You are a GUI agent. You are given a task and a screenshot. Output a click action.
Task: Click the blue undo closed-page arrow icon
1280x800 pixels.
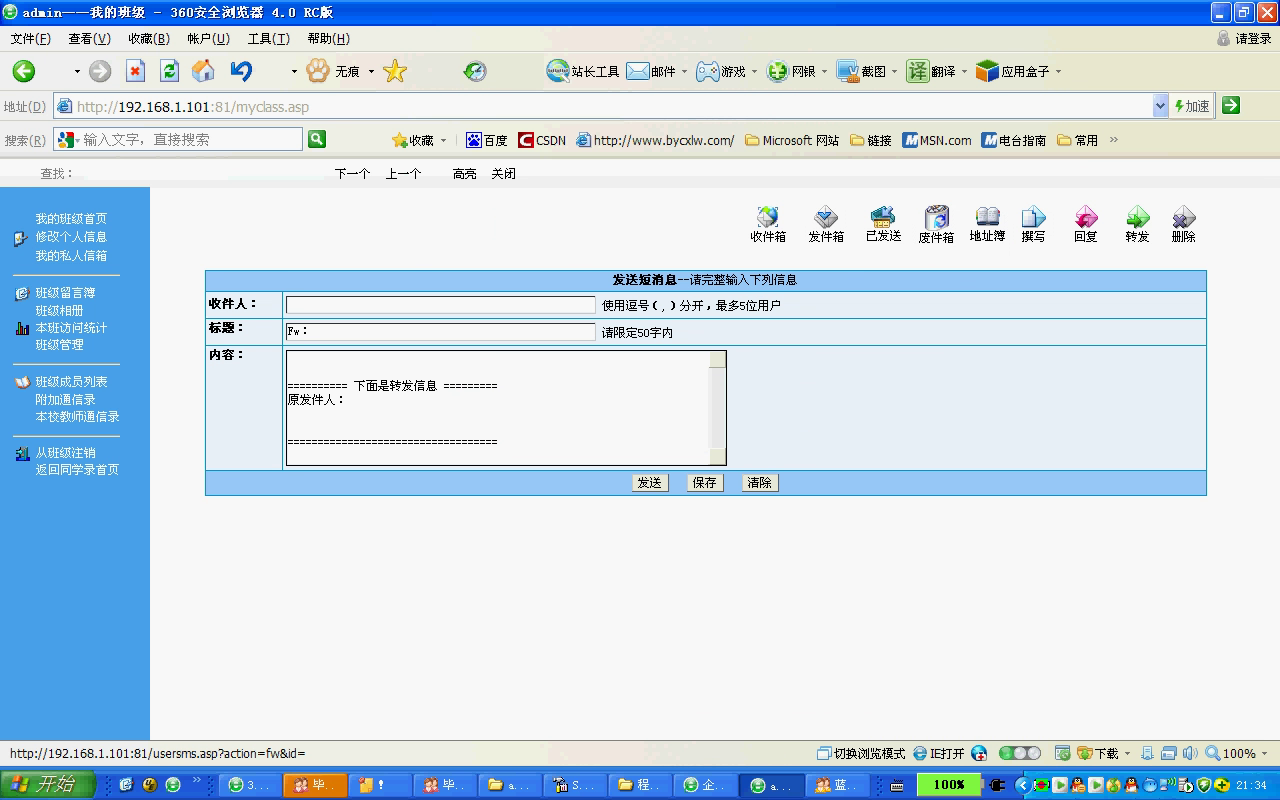click(x=241, y=71)
